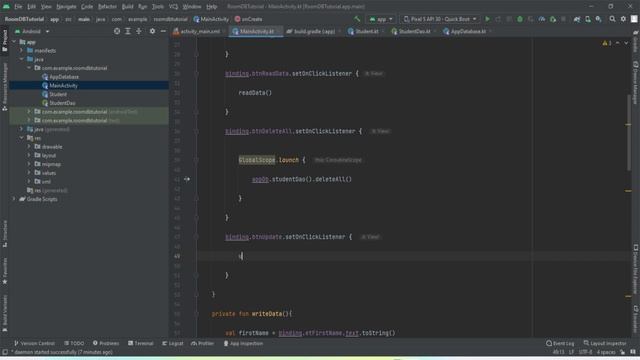Click the yellow warning indicator in editor
Viewport: 640px width, 360px height.
coord(607,43)
